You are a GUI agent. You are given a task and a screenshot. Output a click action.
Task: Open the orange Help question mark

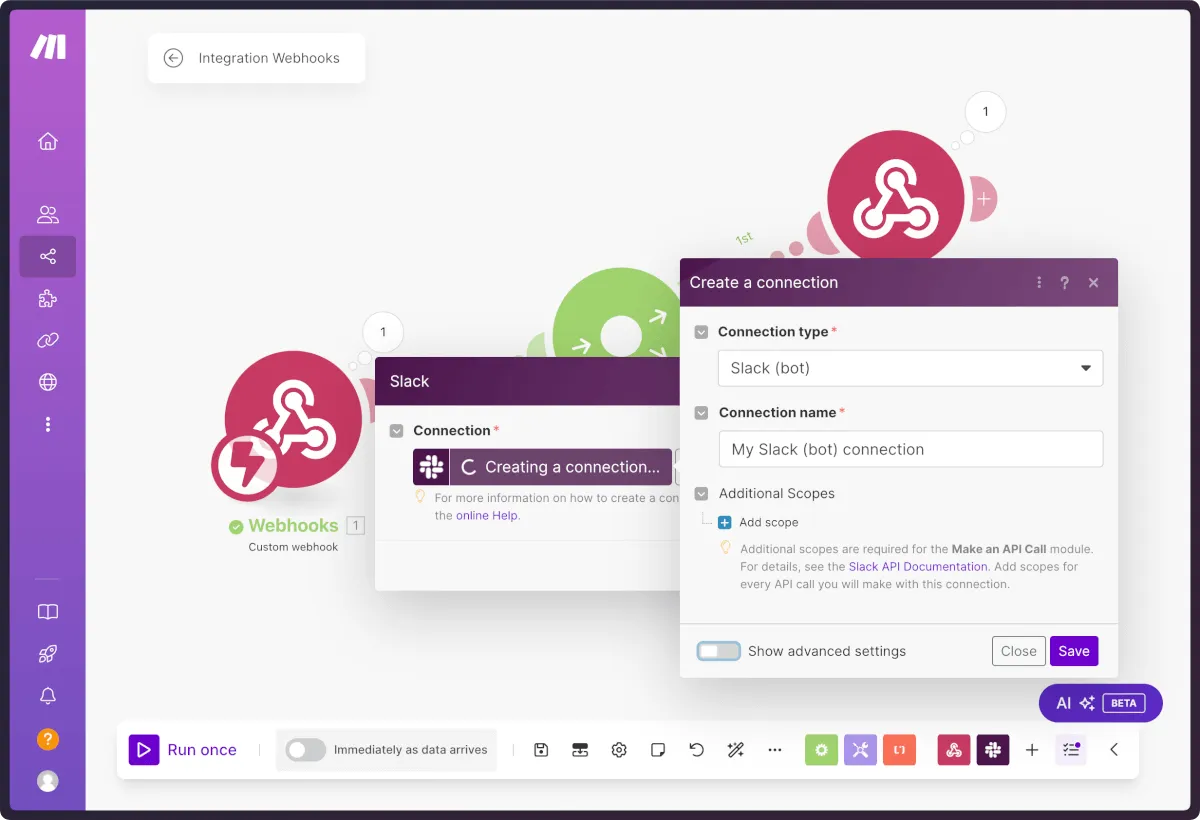pyautogui.click(x=48, y=739)
